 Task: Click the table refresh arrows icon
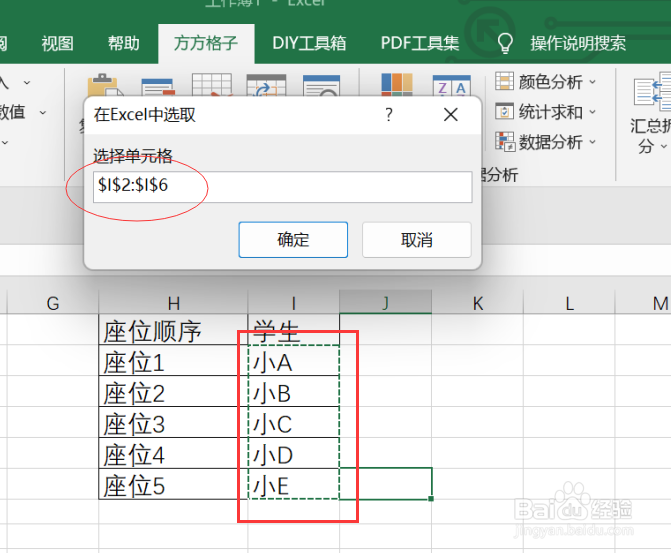pos(266,86)
